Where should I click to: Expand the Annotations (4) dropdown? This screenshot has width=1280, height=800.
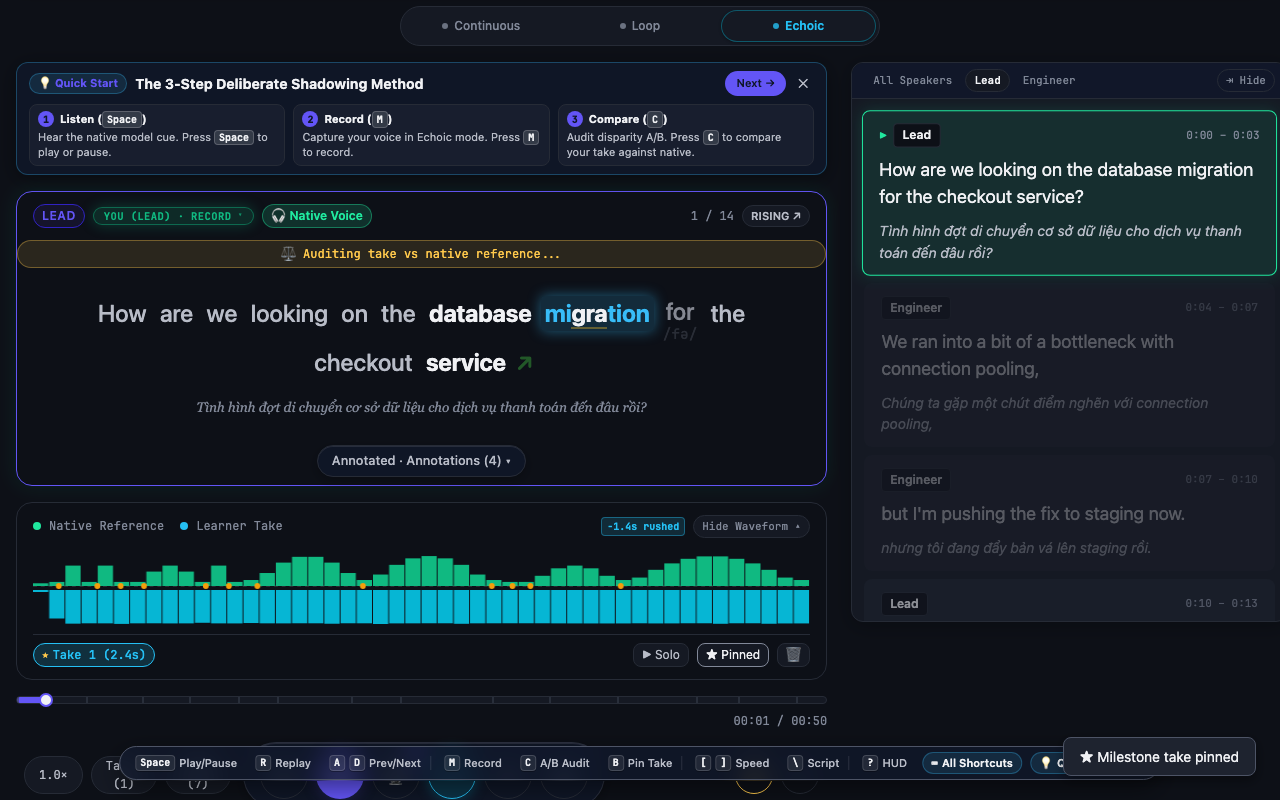tap(421, 461)
